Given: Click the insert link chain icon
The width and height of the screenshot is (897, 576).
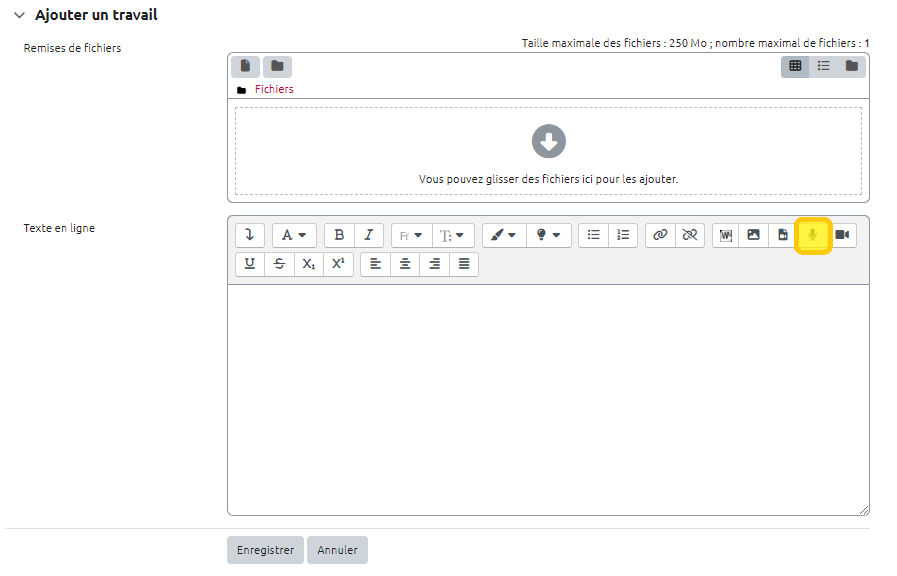Looking at the screenshot, I should [659, 235].
